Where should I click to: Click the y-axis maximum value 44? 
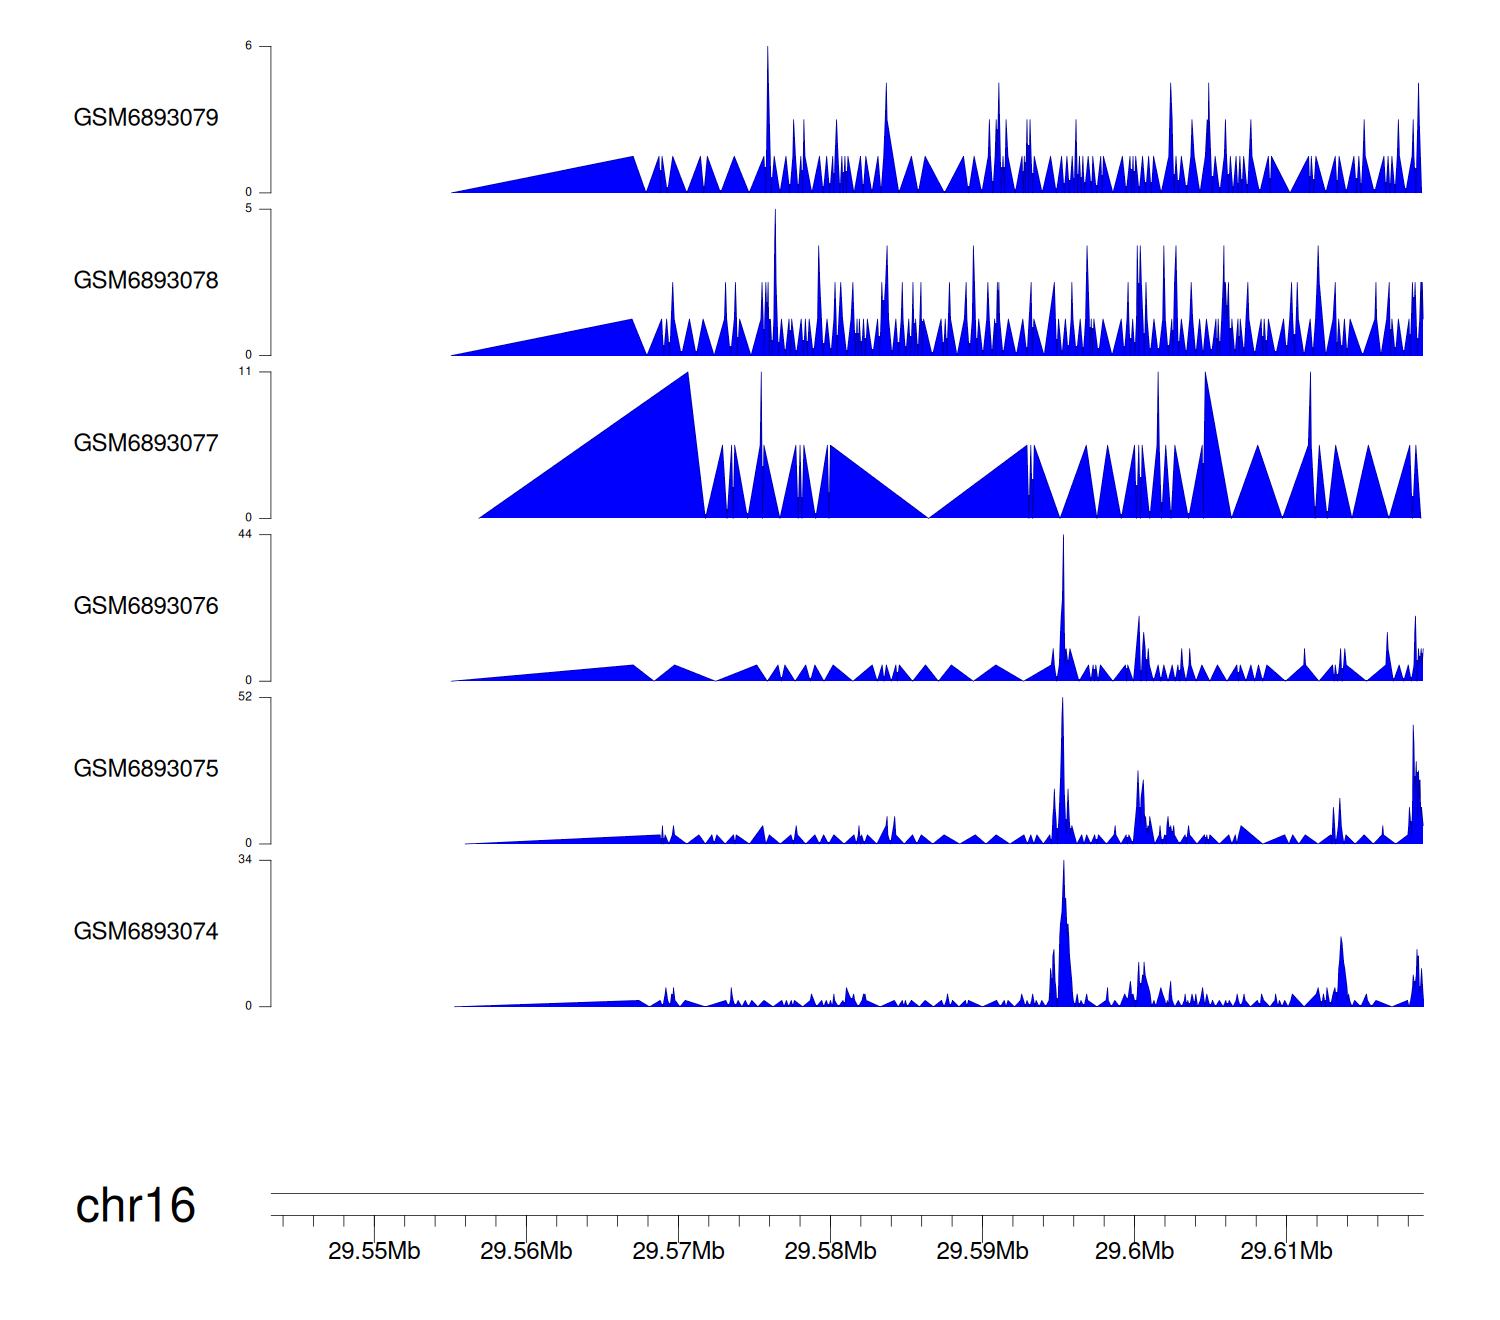point(245,534)
